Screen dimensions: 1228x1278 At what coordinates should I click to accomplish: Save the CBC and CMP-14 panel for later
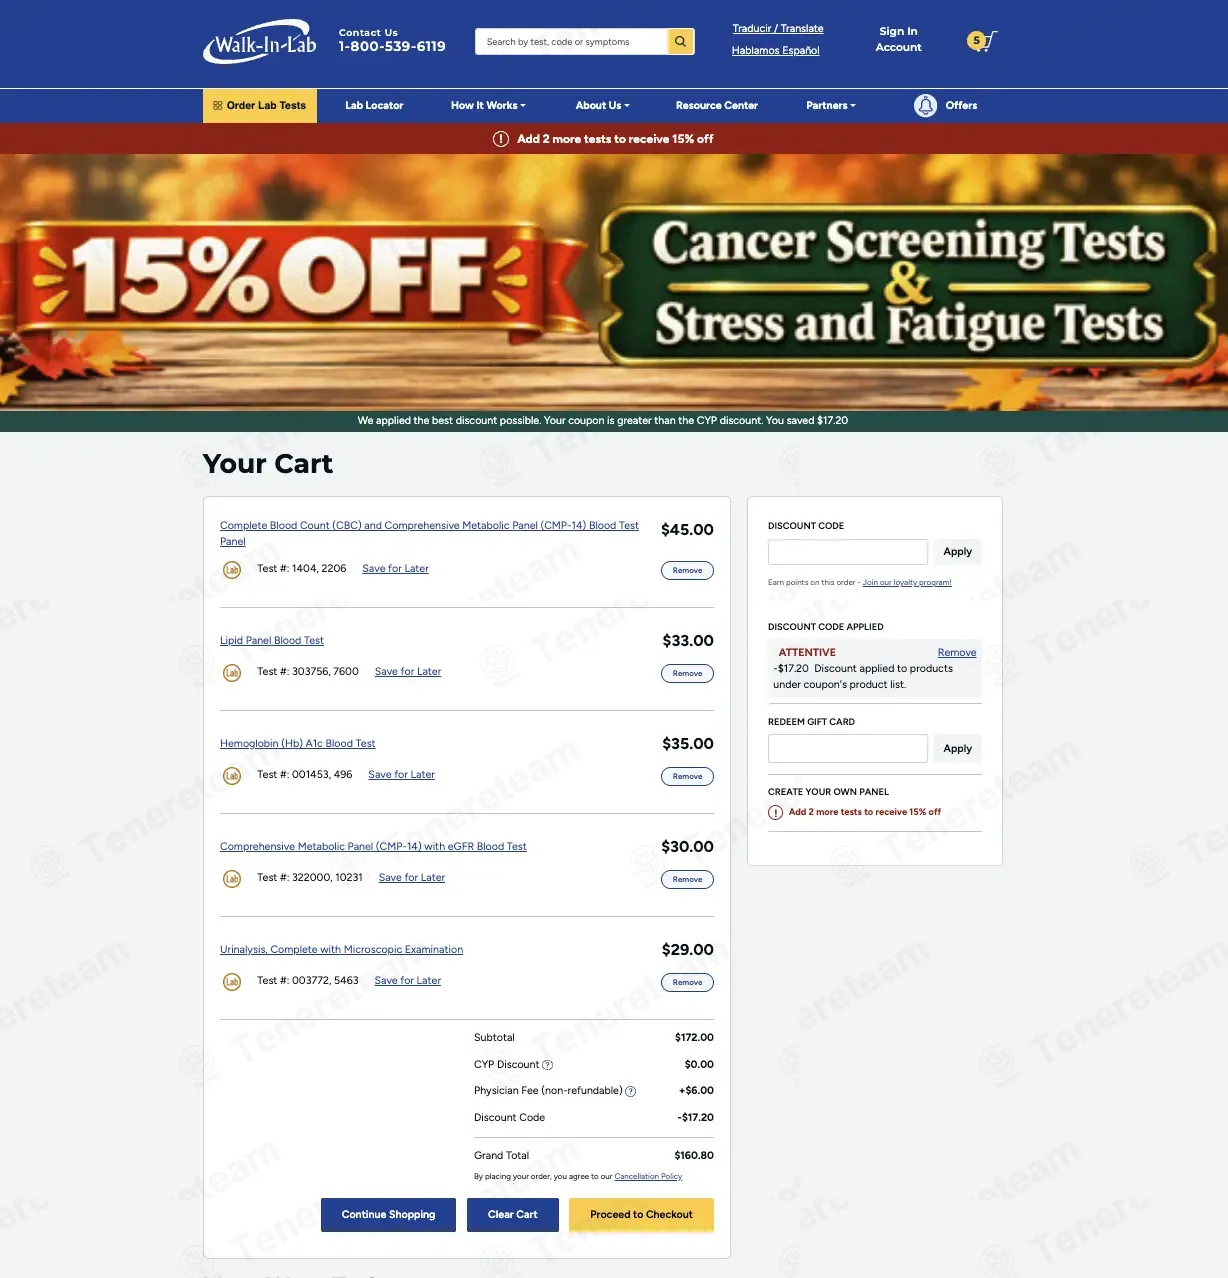click(x=395, y=569)
